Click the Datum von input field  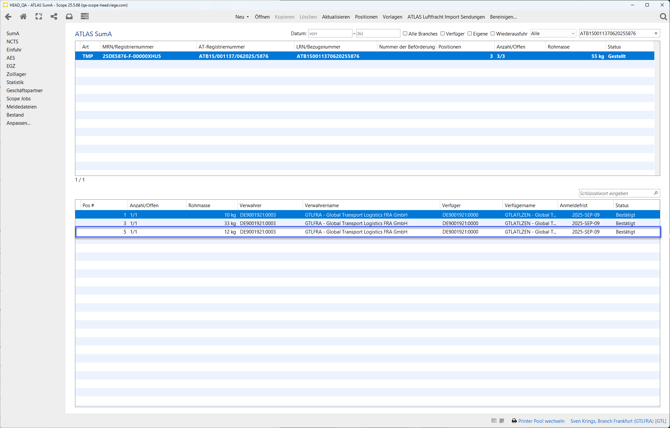[x=330, y=33]
